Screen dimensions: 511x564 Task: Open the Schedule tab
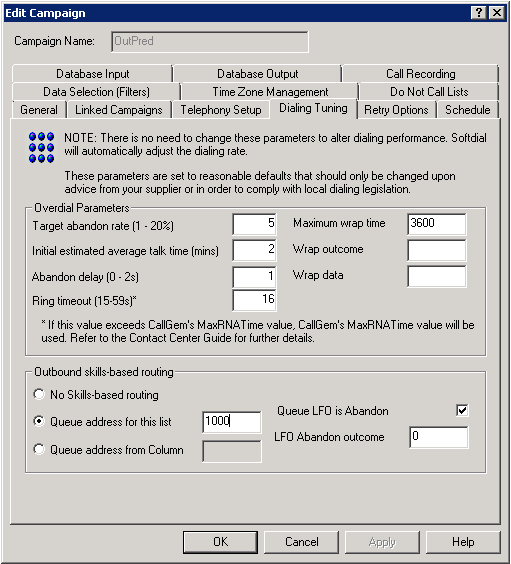point(467,110)
